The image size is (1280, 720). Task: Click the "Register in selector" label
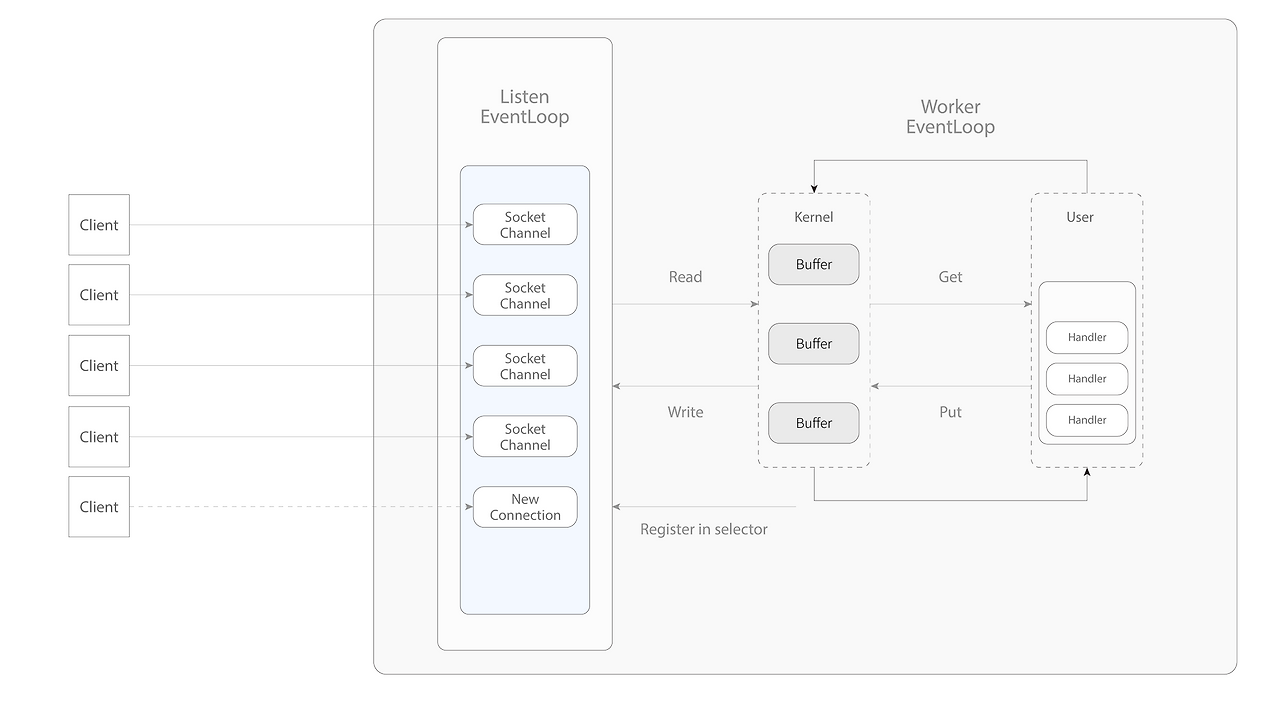(x=704, y=529)
